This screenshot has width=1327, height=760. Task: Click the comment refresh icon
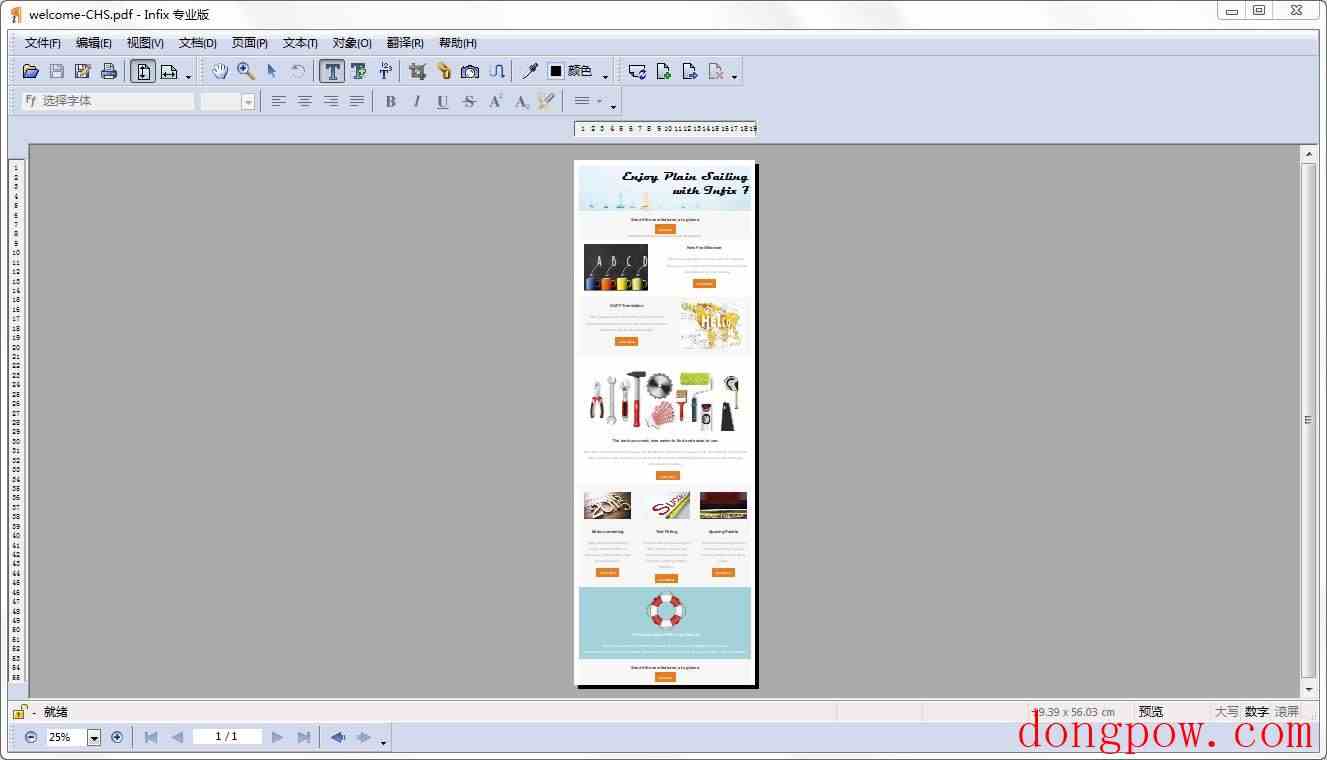637,71
